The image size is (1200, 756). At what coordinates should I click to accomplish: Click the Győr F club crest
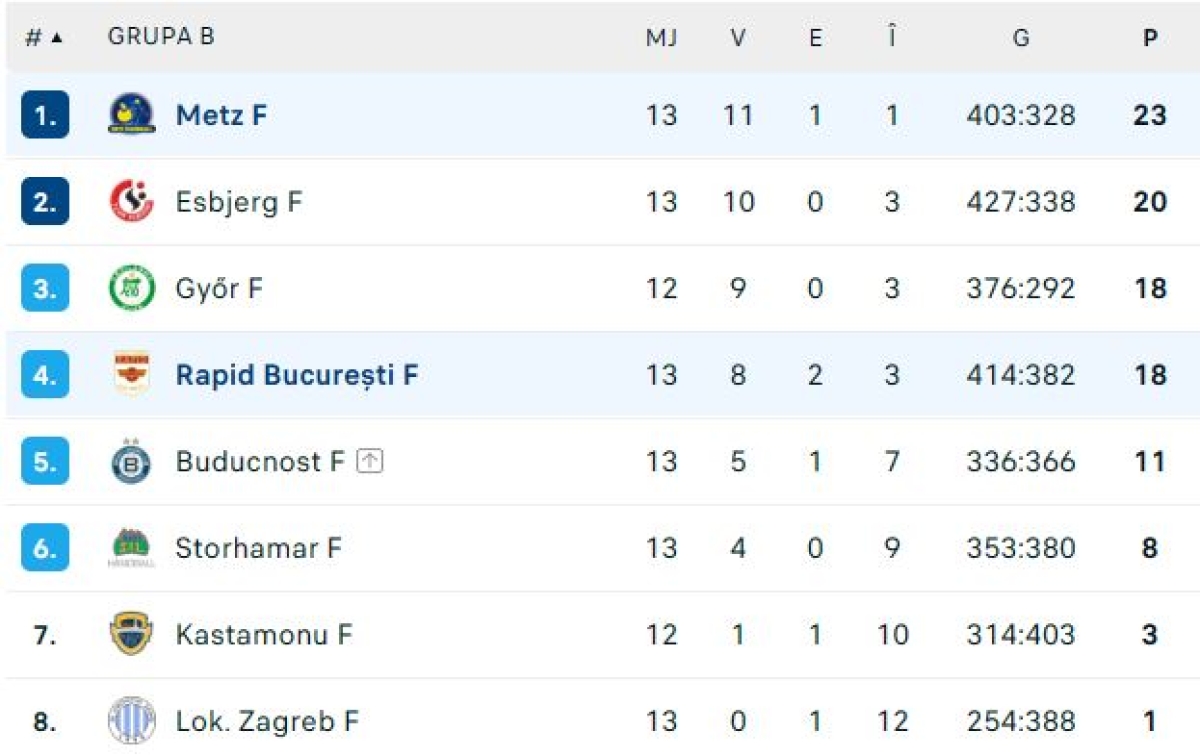(x=131, y=288)
